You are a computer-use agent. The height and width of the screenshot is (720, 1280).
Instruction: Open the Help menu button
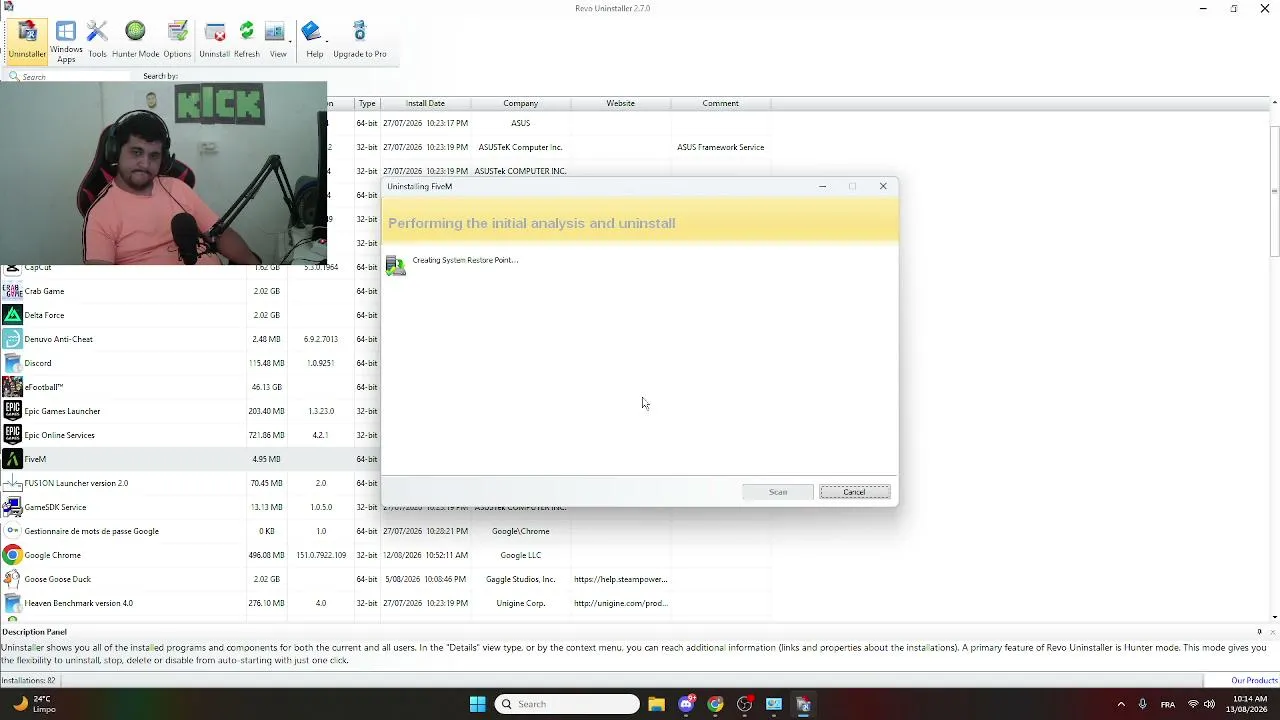pos(314,40)
